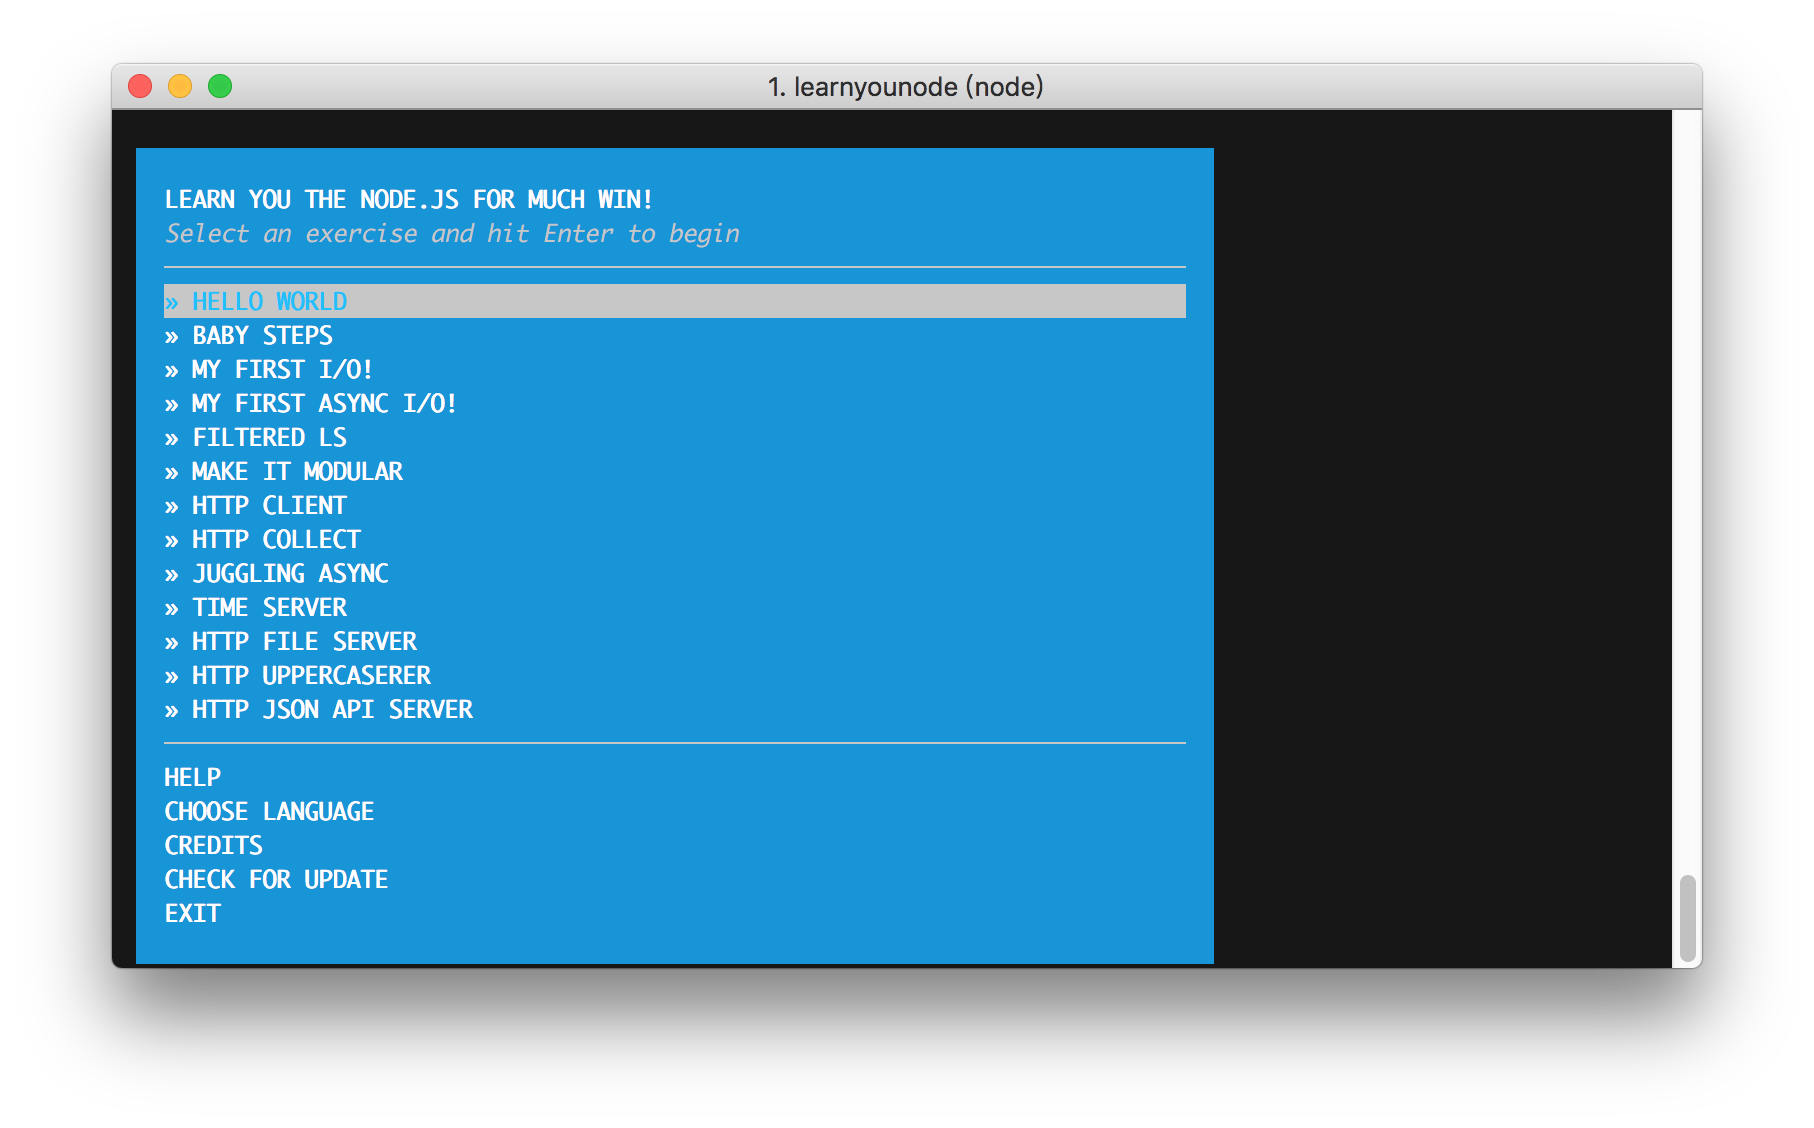Viewport: 1814px width, 1128px height.
Task: View the CREDITS entry
Action: [x=213, y=845]
